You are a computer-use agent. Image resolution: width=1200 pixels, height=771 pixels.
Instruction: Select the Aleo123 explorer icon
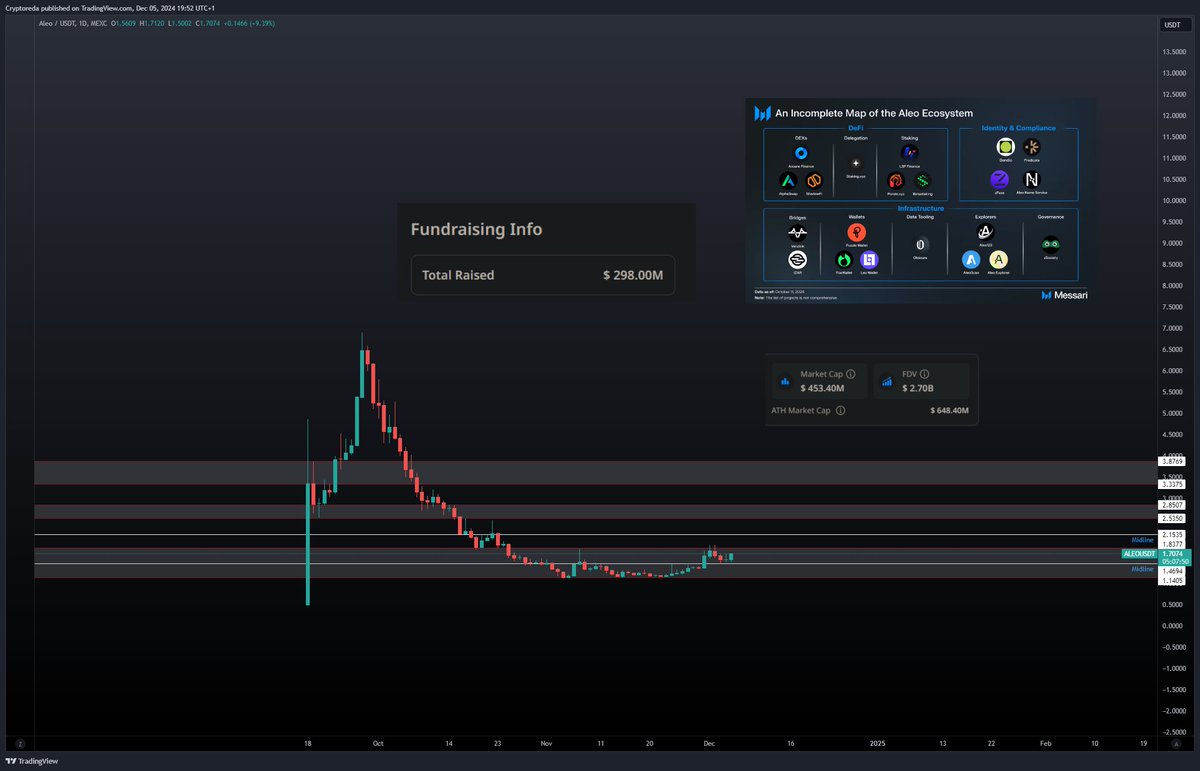[x=986, y=232]
